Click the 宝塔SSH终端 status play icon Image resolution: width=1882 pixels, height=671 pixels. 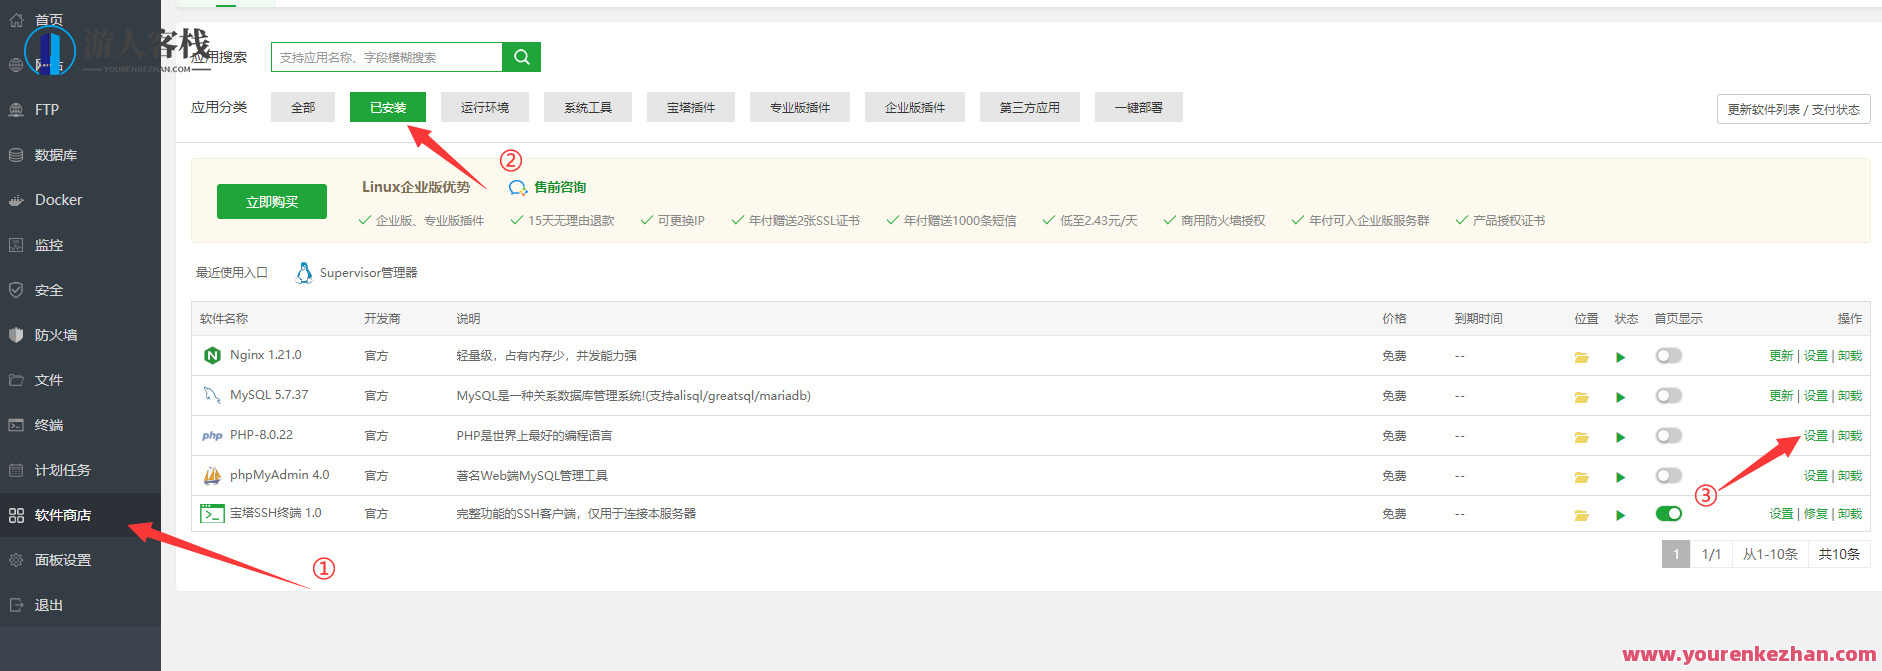coord(1620,515)
